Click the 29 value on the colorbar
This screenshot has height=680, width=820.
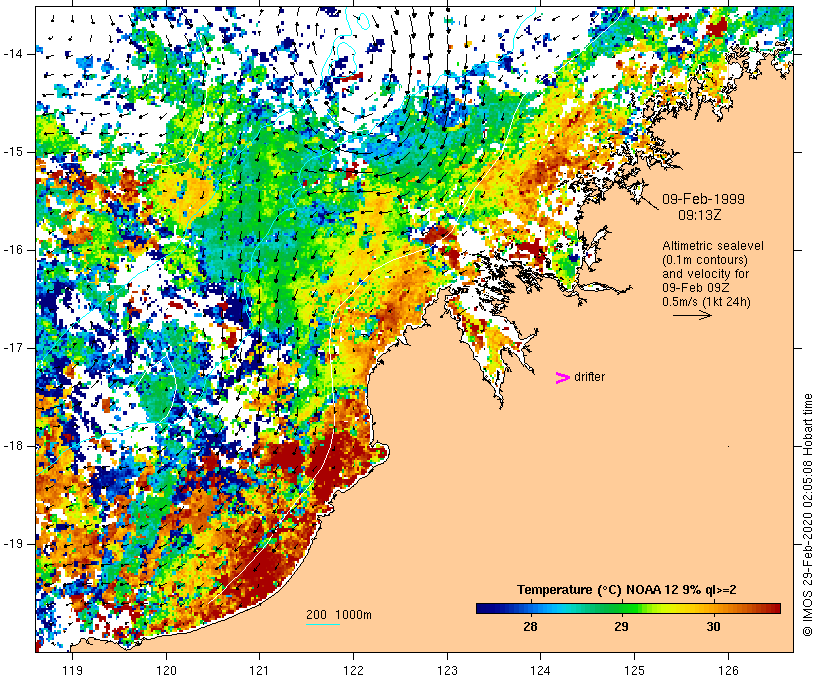(621, 626)
